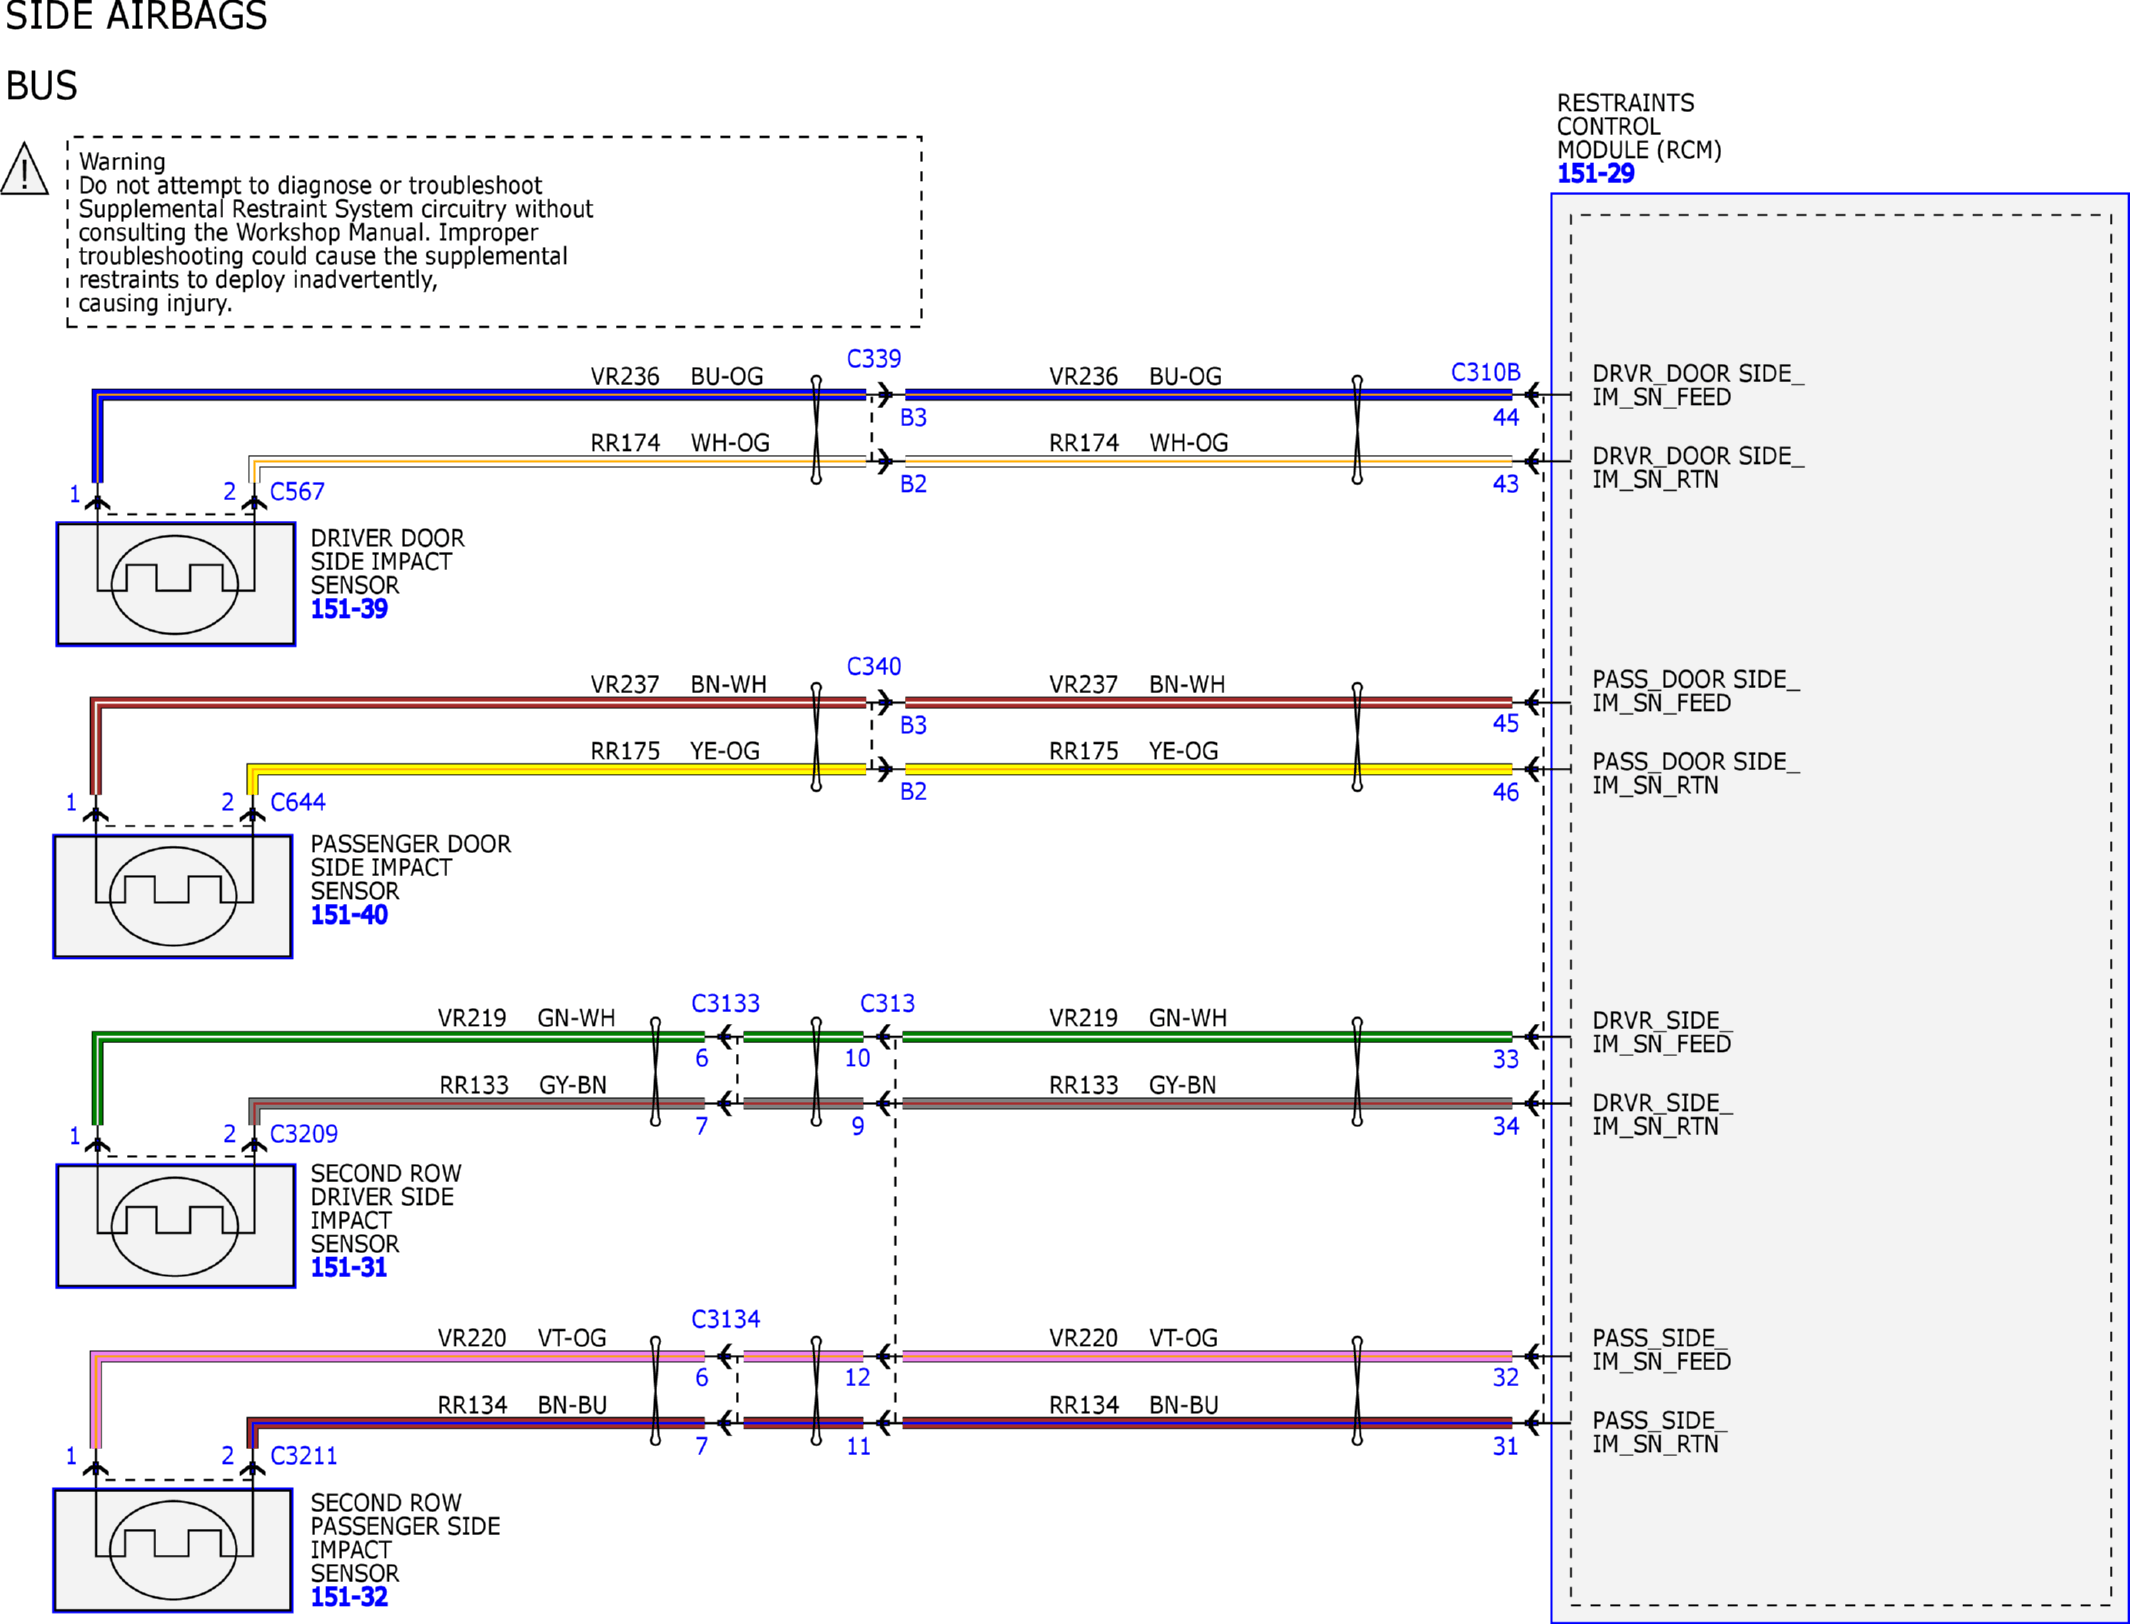Select the C339 connector label
The image size is (2130, 1624).
tap(874, 359)
